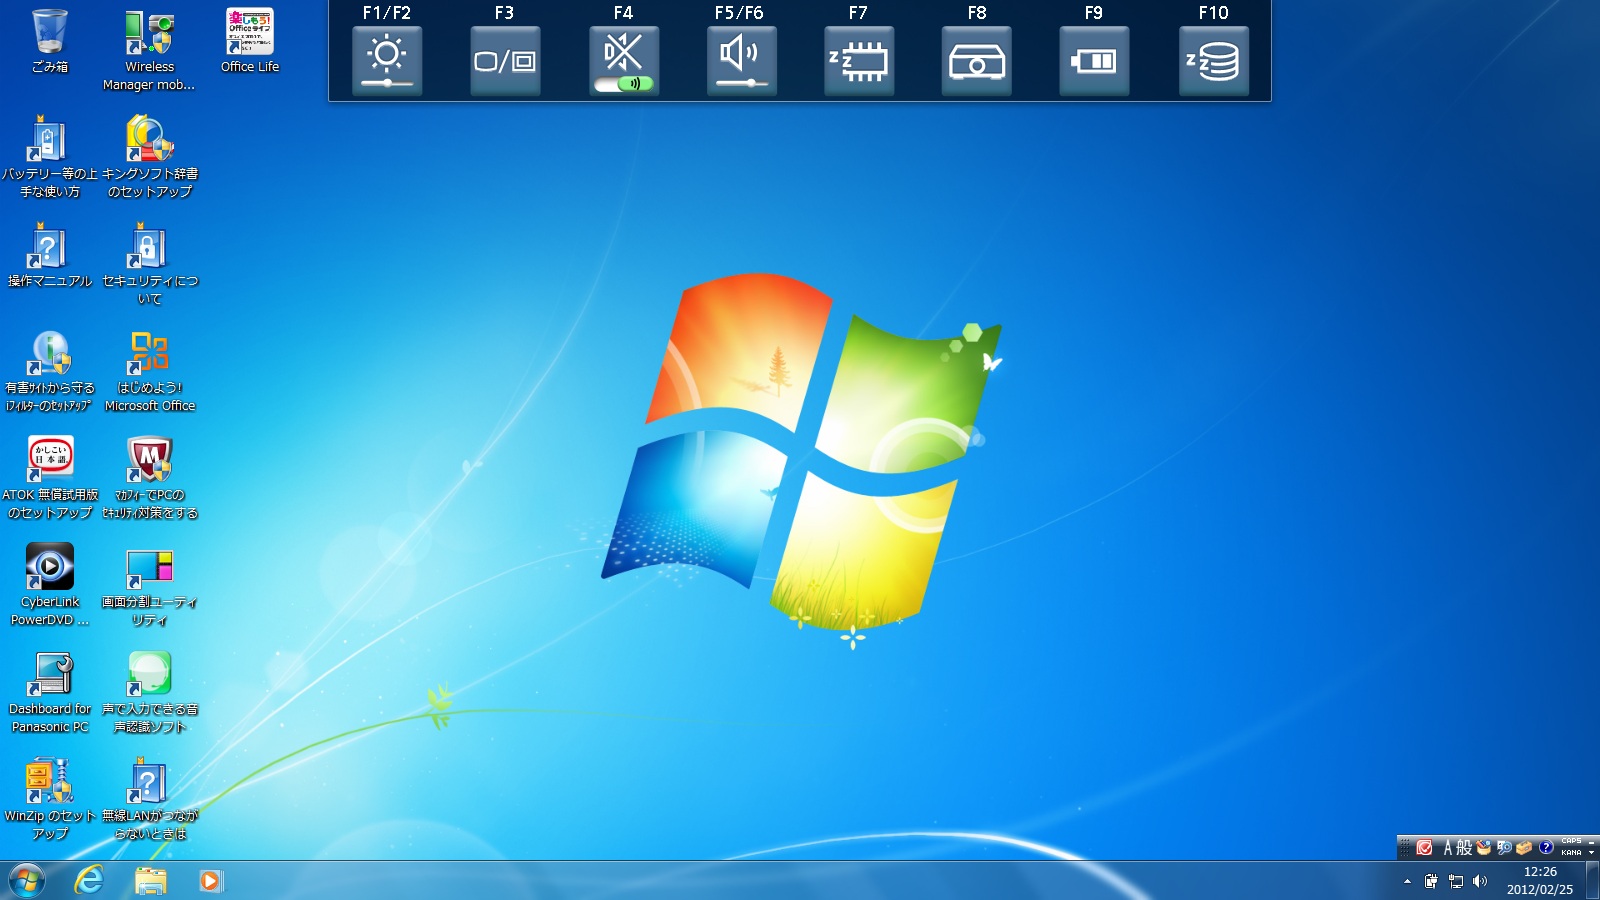Launch Internet Explorer from the taskbar
1600x900 pixels.
tap(90, 881)
